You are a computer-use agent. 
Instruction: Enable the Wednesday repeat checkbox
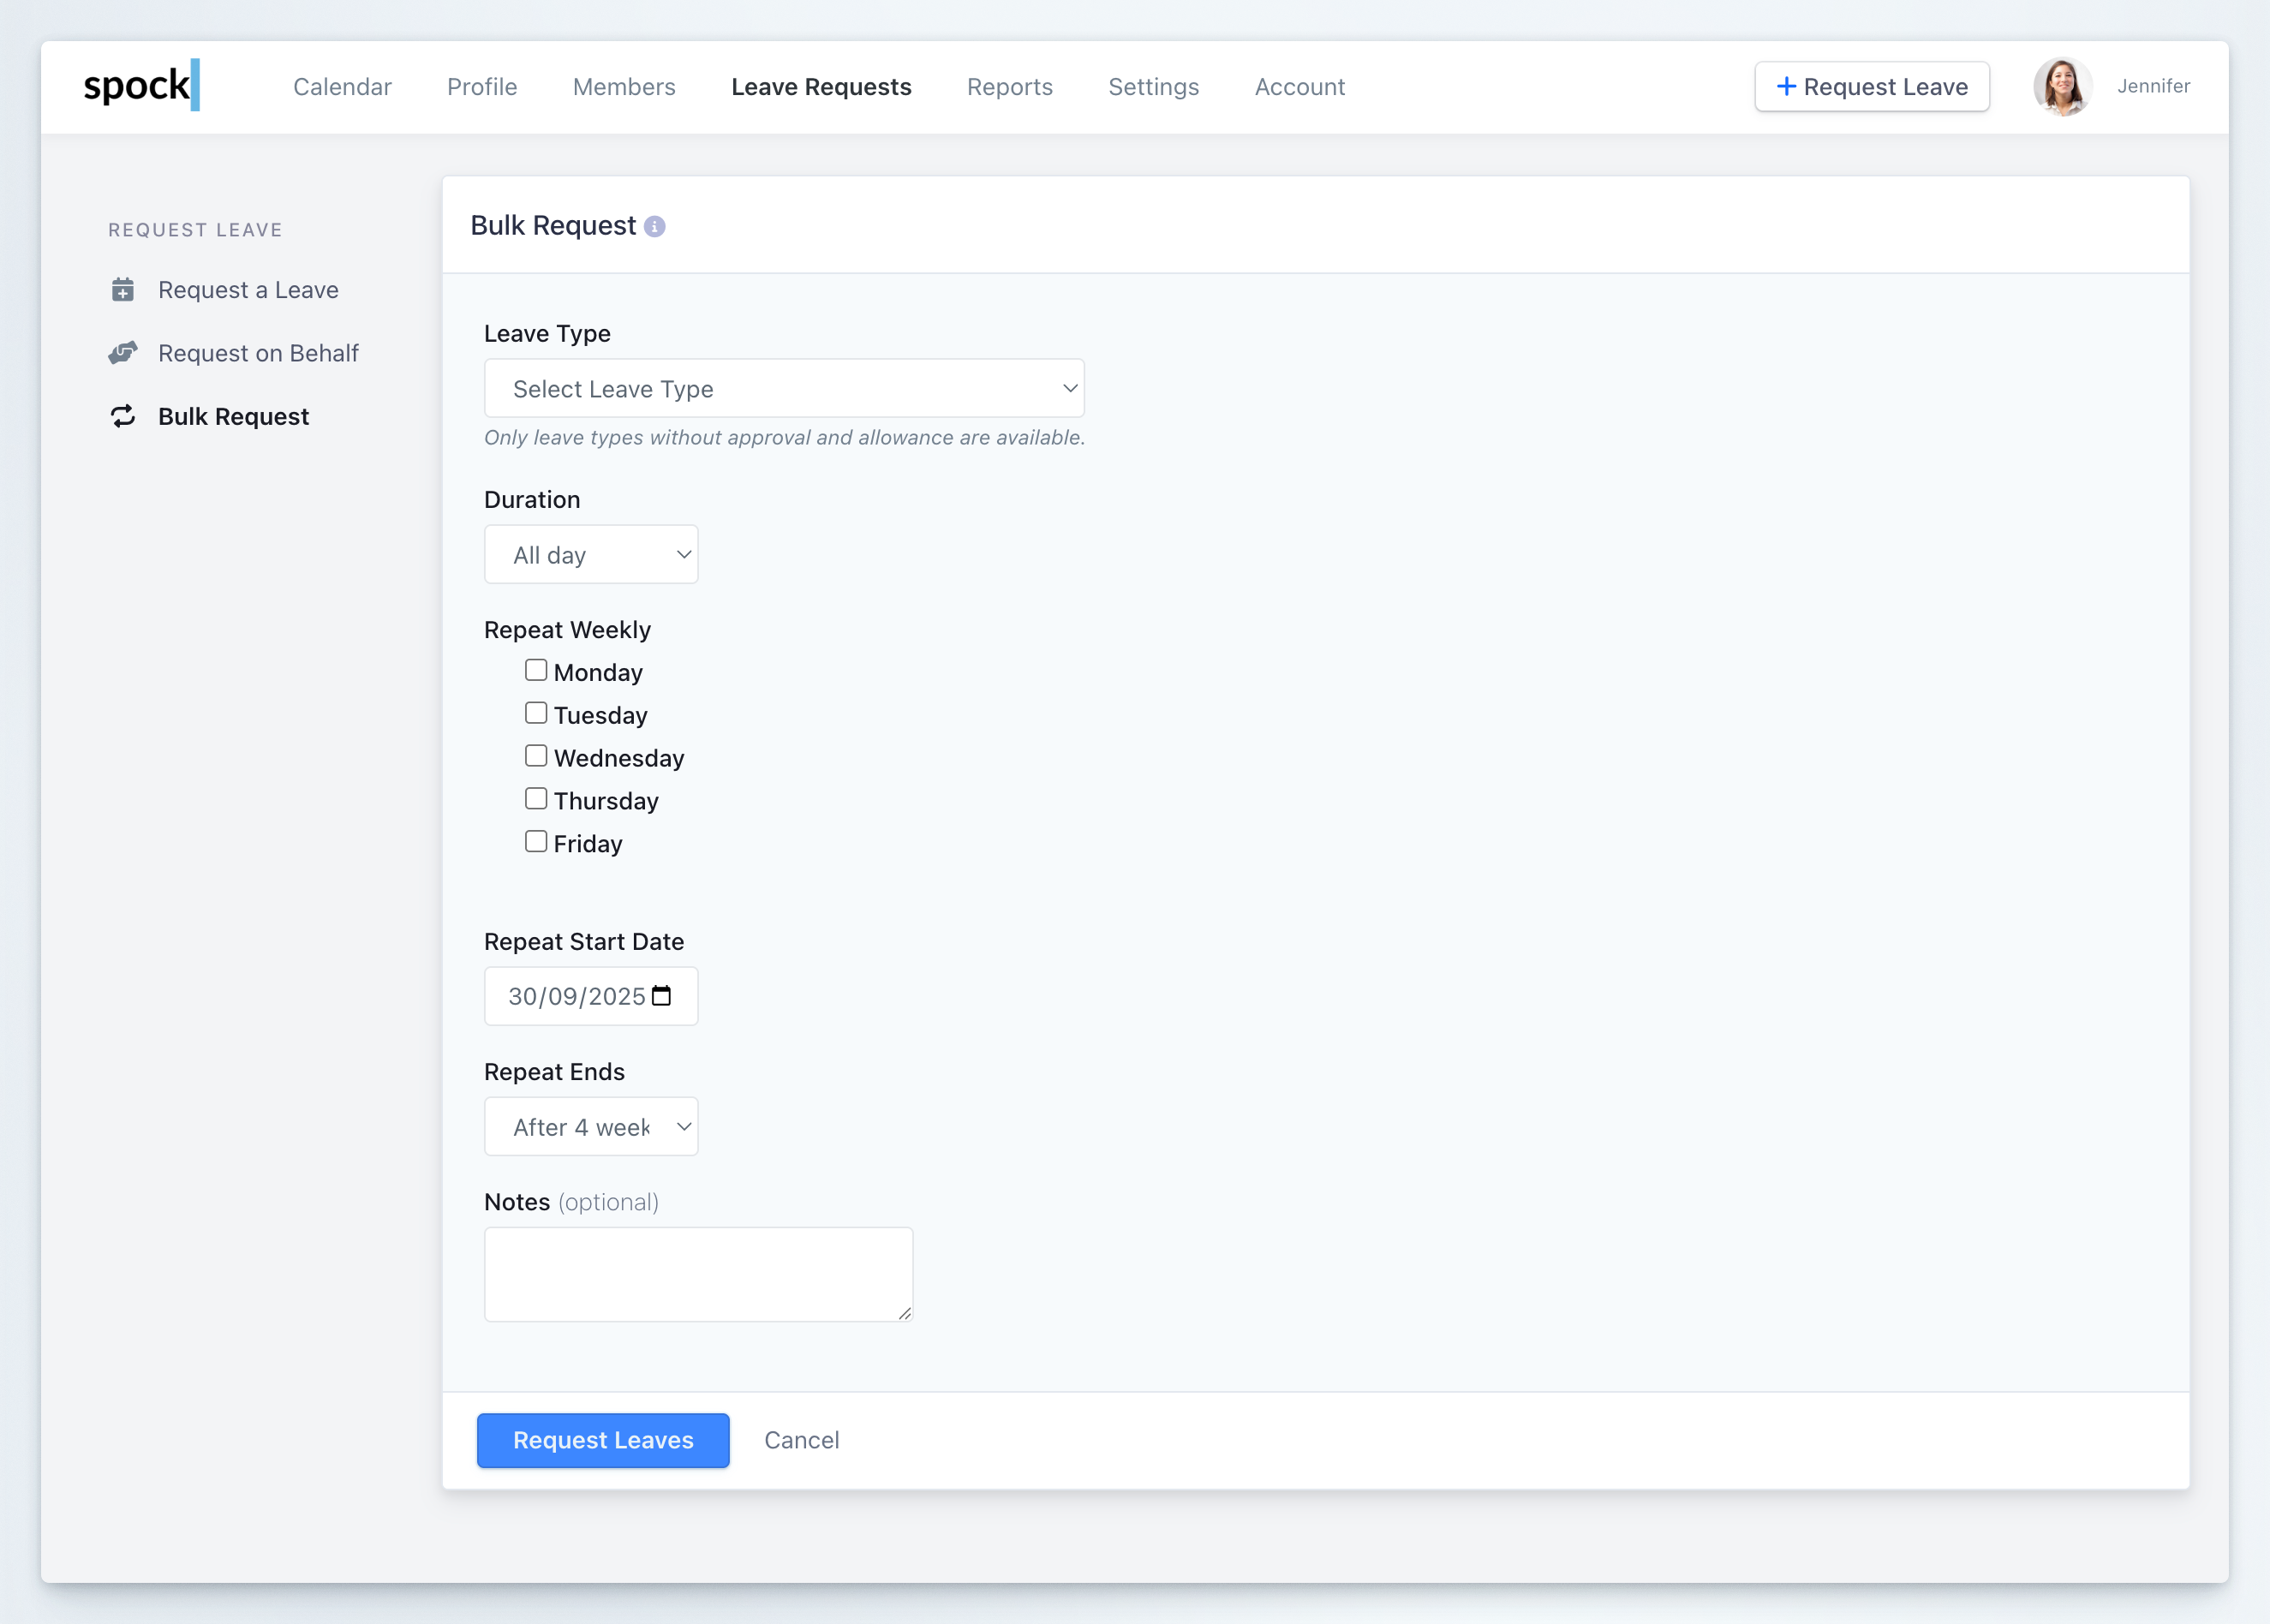[x=536, y=756]
